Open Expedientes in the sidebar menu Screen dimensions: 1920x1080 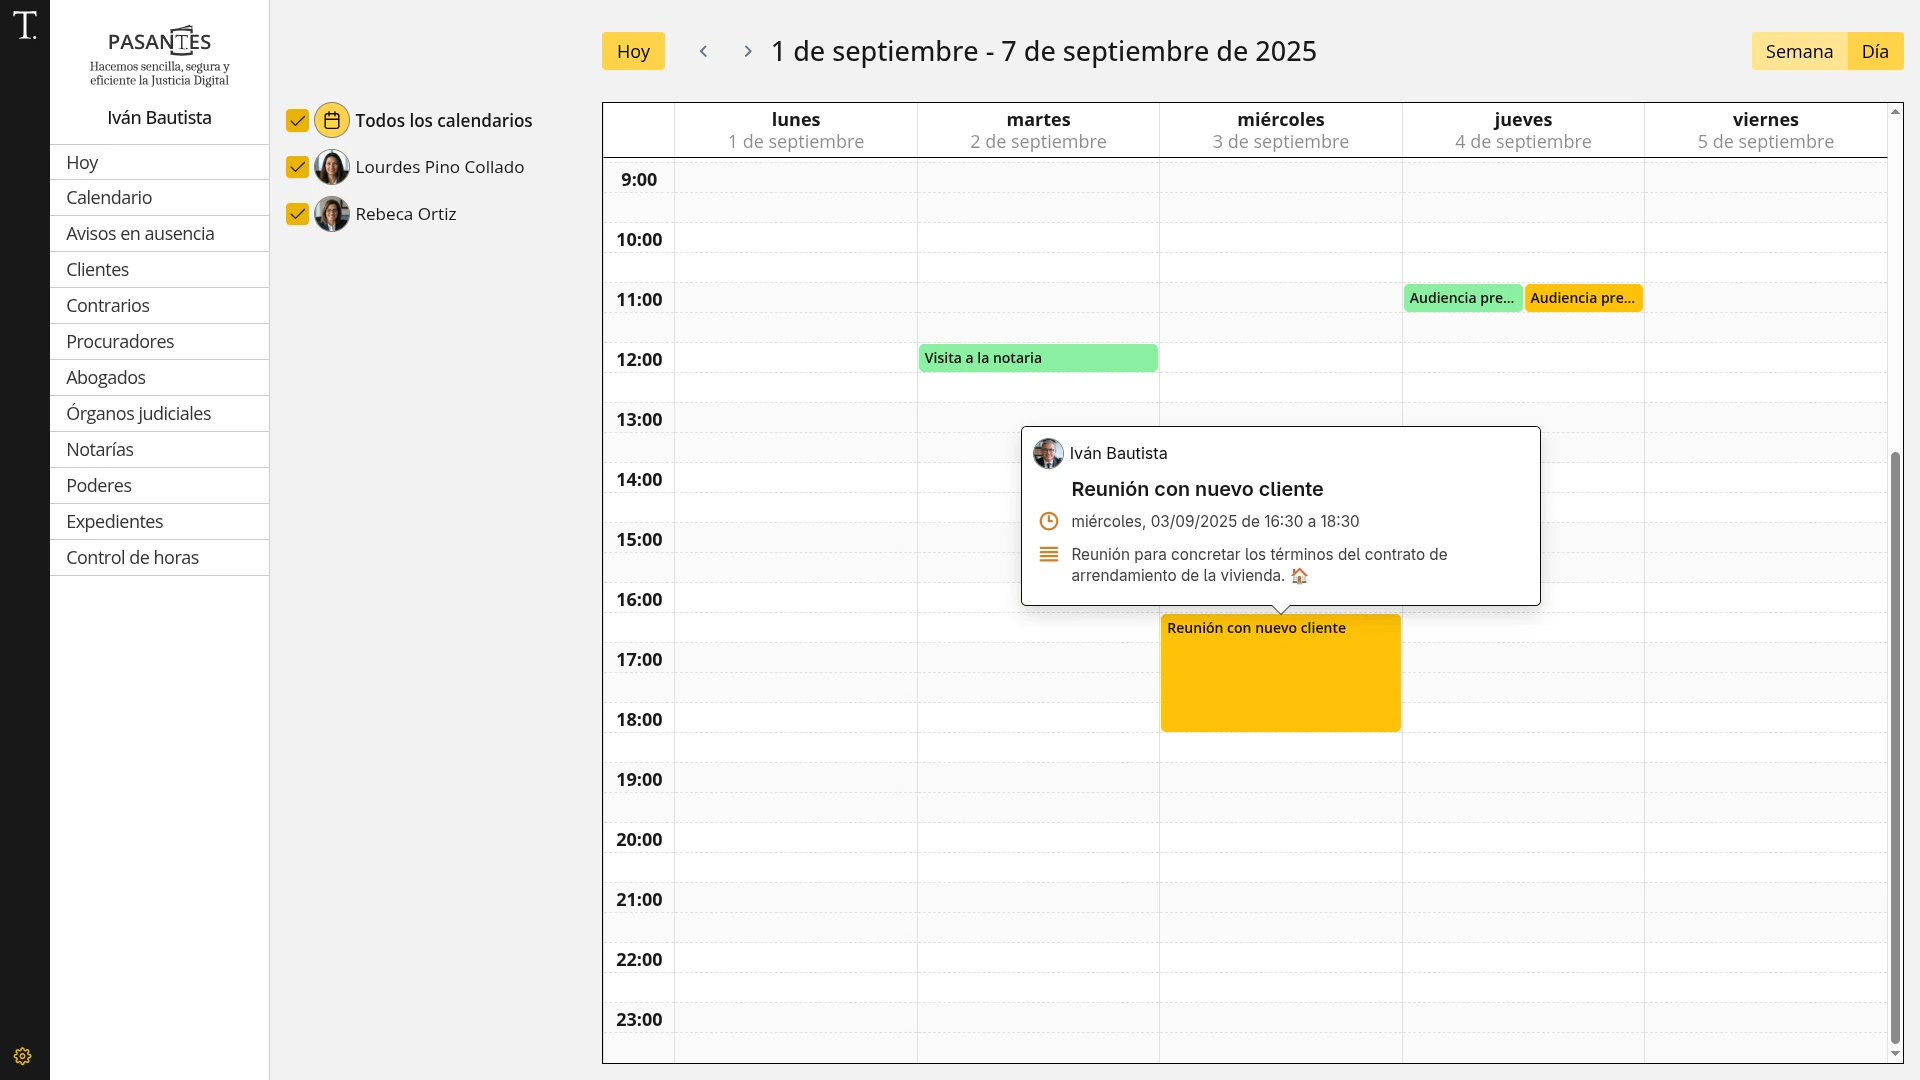click(115, 521)
